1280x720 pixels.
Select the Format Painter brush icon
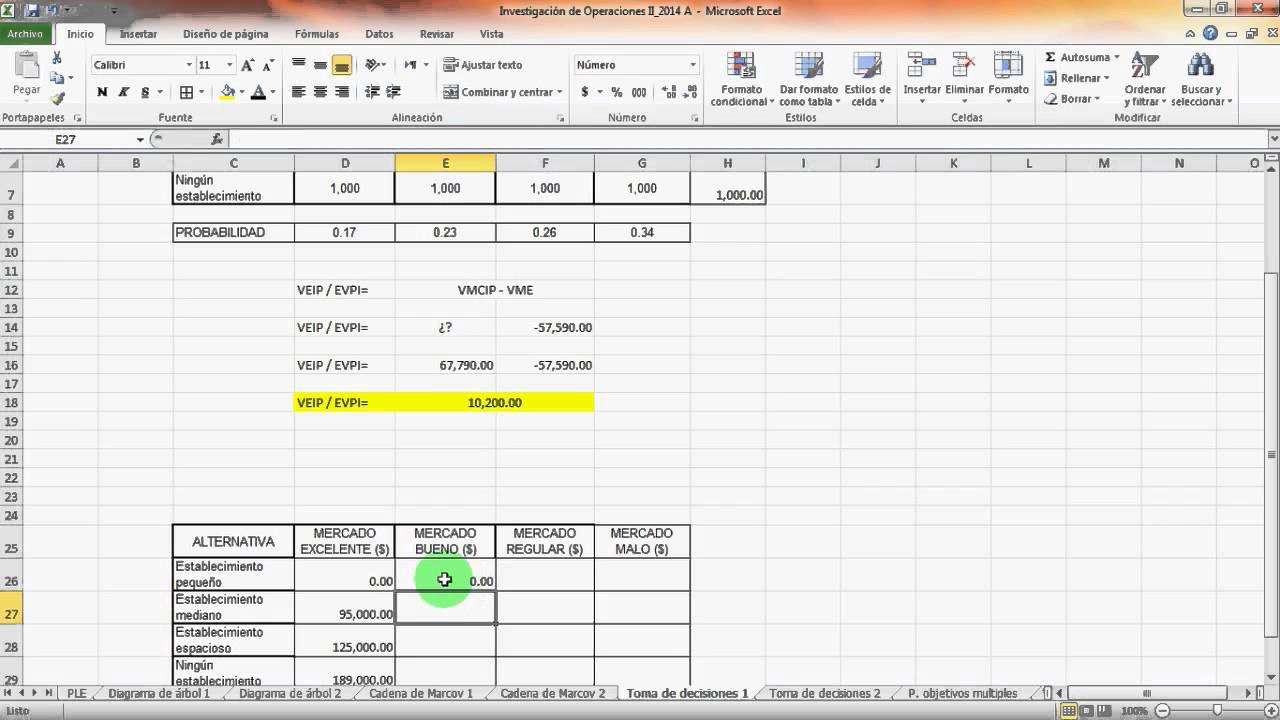[57, 98]
